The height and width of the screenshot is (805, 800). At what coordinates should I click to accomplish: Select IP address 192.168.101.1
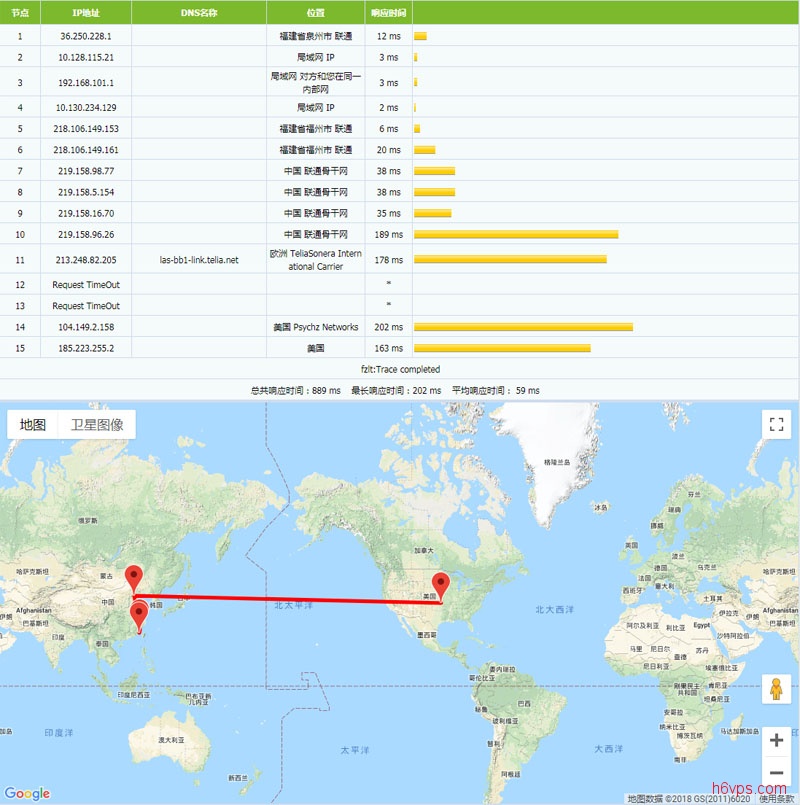pos(86,82)
